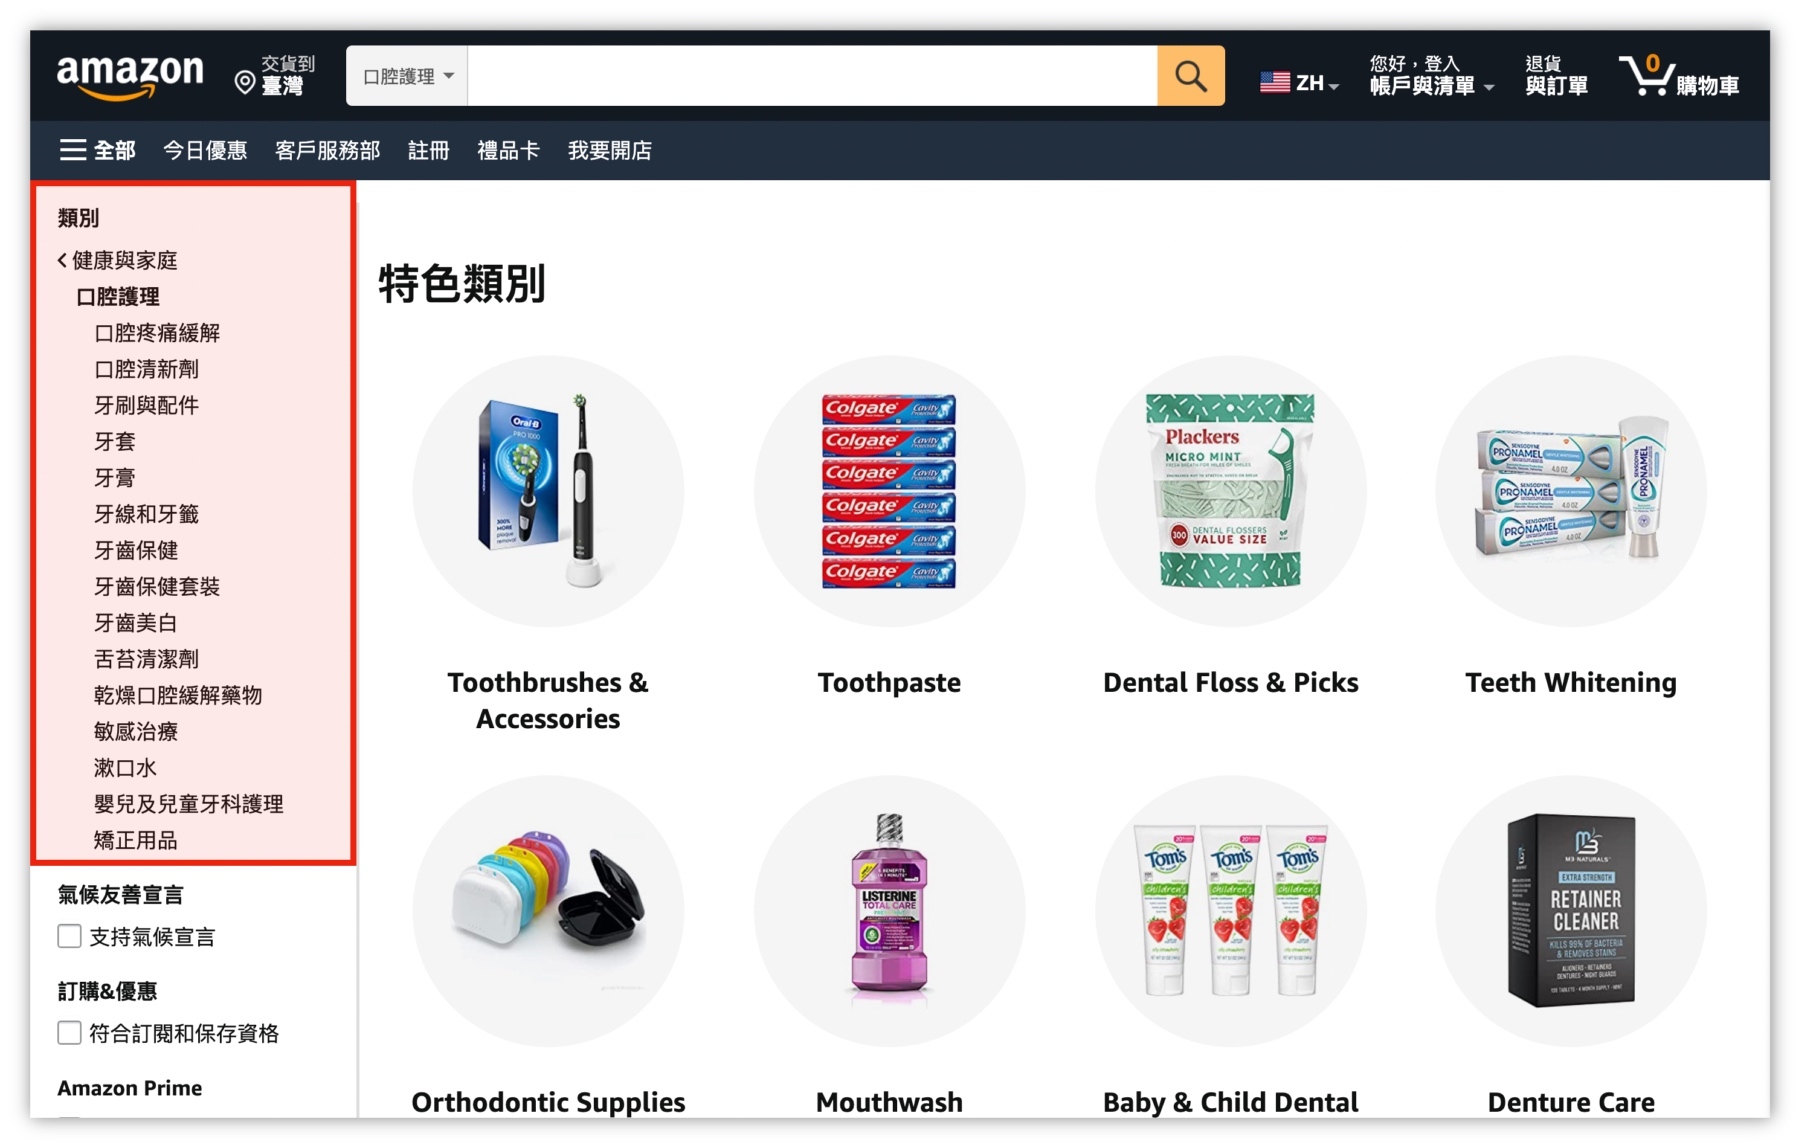The image size is (1800, 1148).
Task: Open 禮品卡 in navigation bar
Action: coord(508,150)
